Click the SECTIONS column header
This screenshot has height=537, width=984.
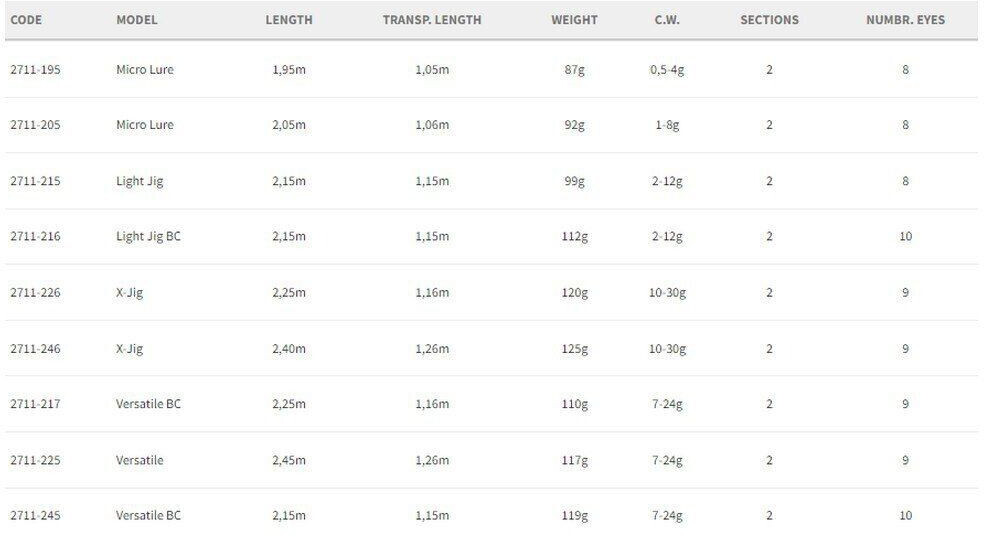point(769,20)
